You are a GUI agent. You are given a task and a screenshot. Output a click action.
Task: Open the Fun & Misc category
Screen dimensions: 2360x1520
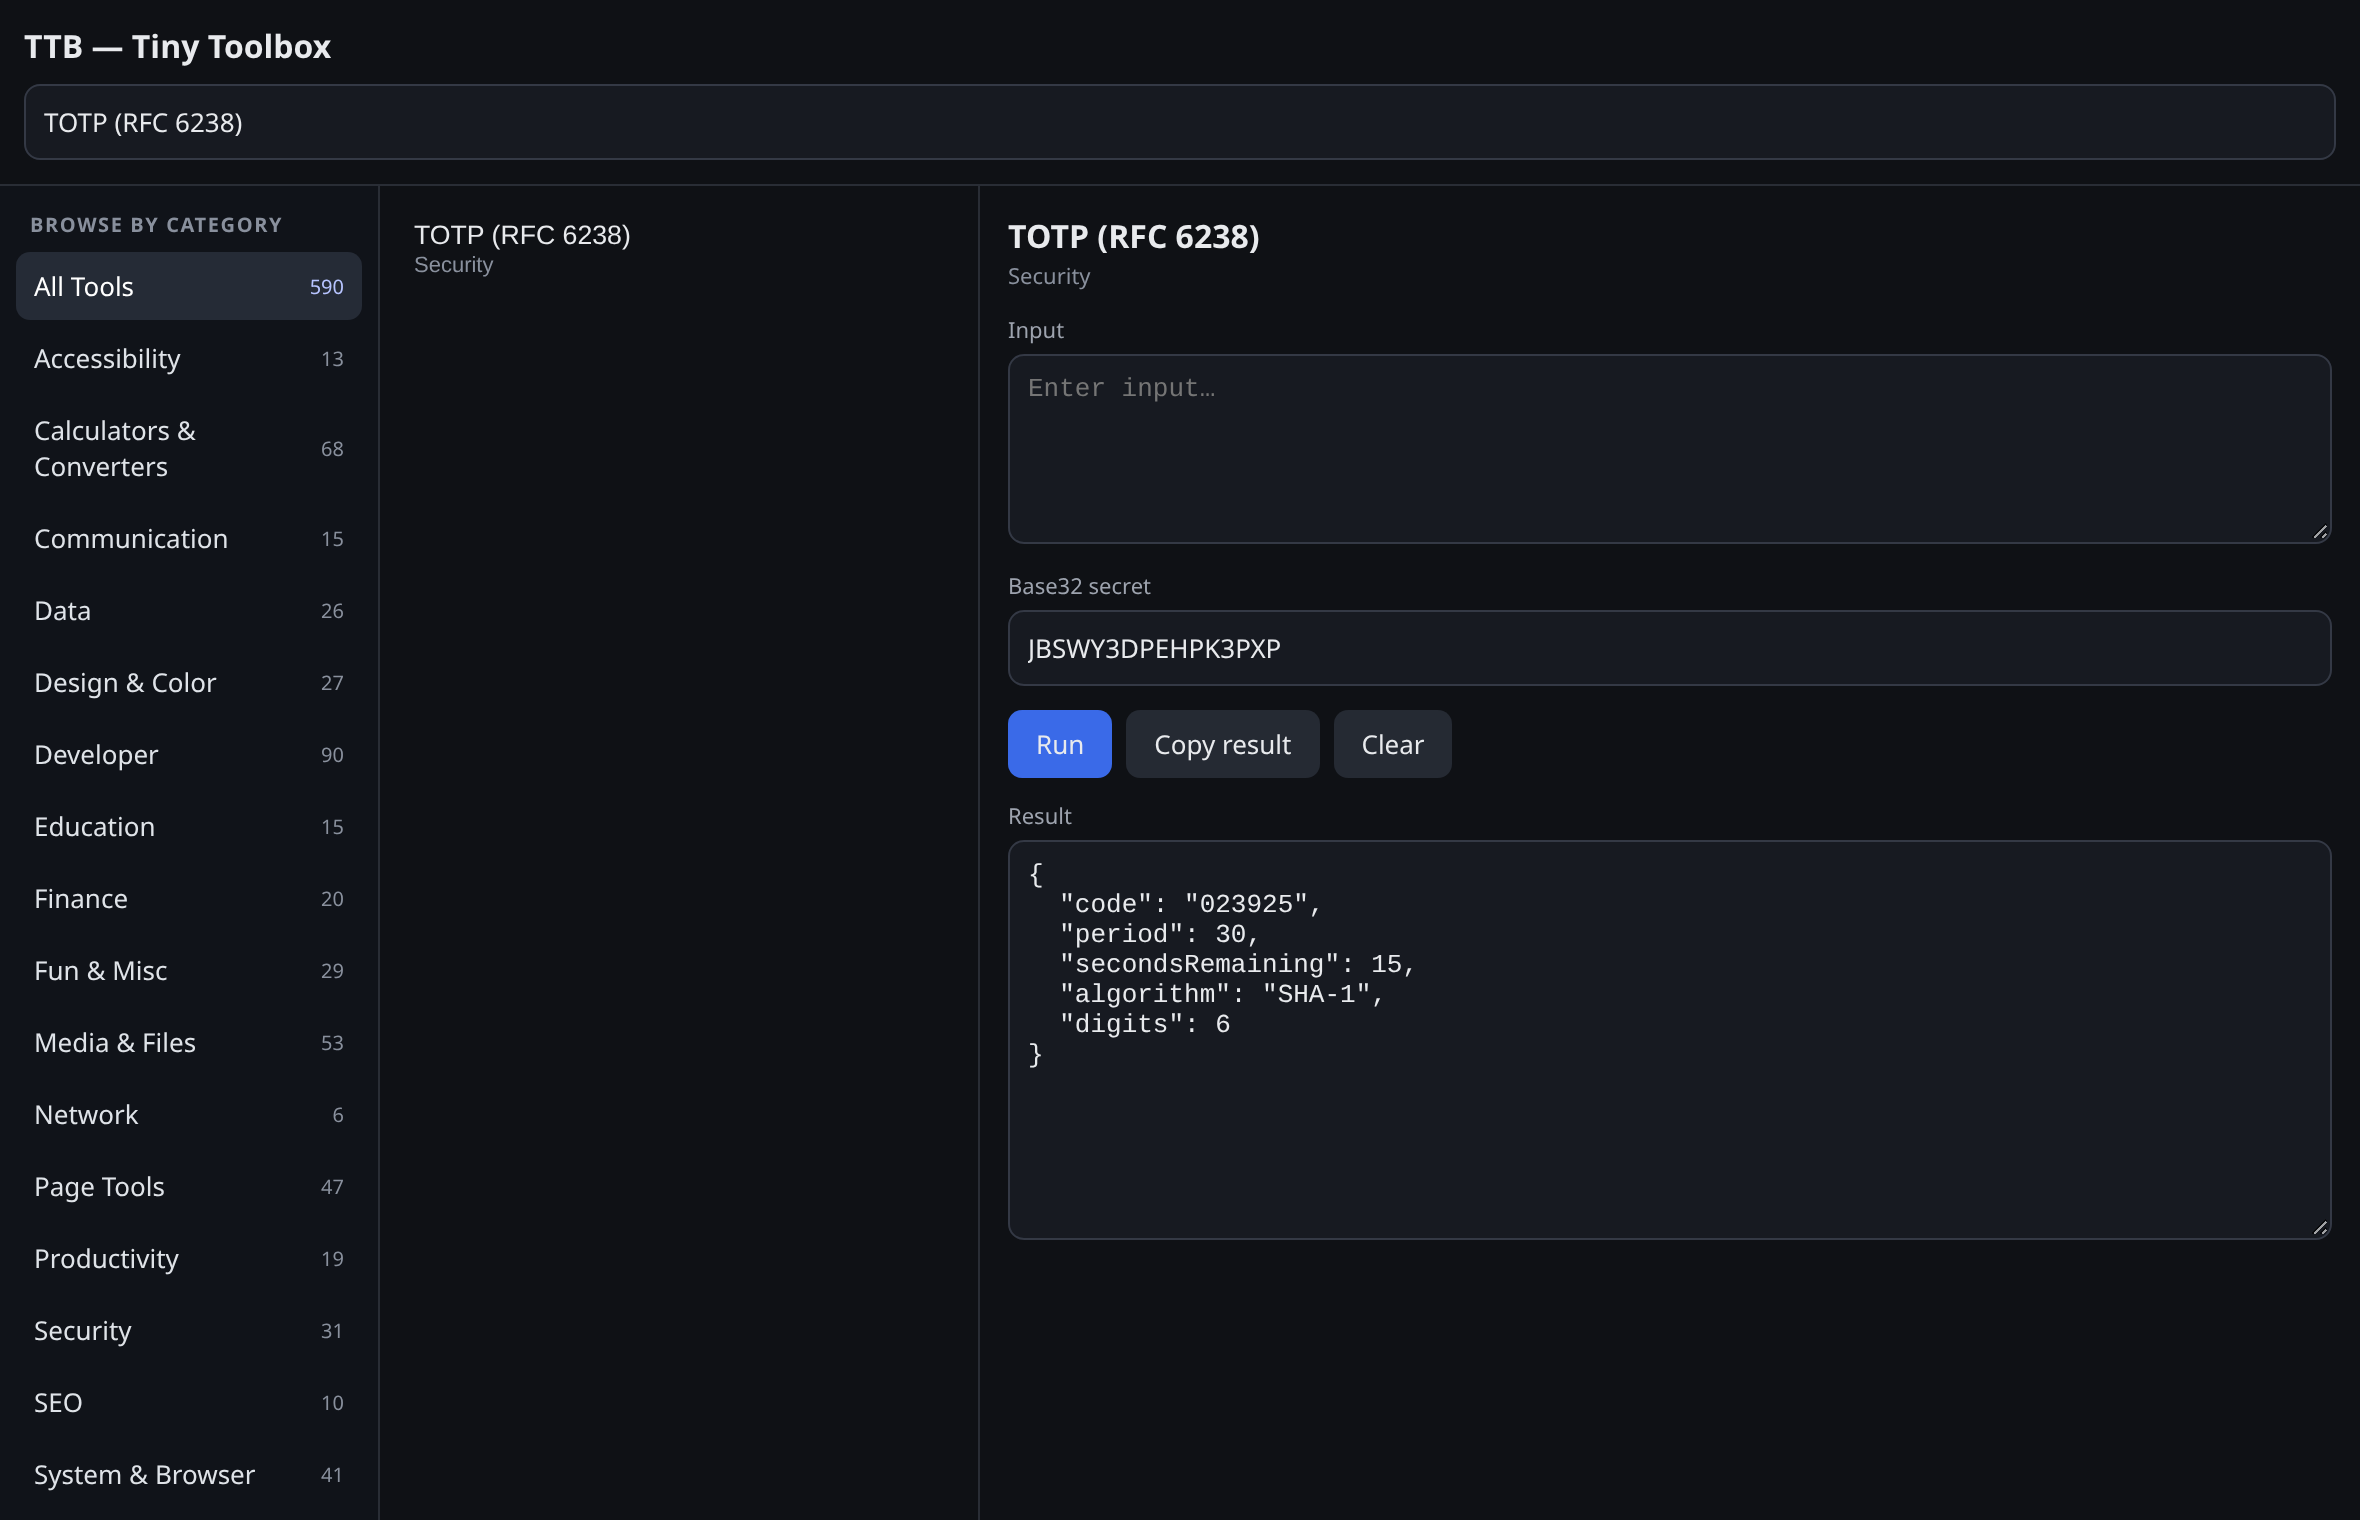click(x=189, y=970)
